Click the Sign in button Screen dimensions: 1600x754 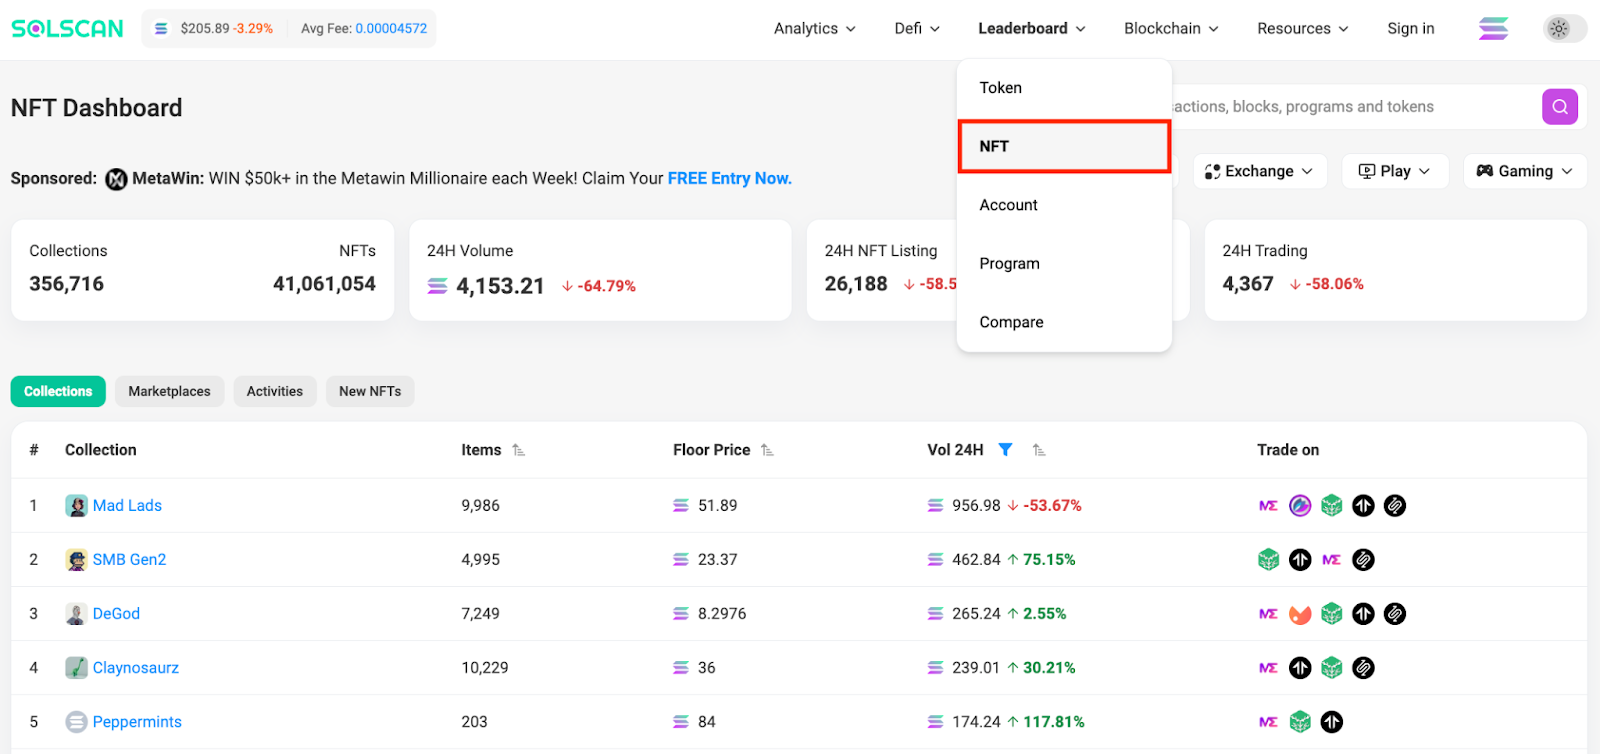[x=1410, y=29]
